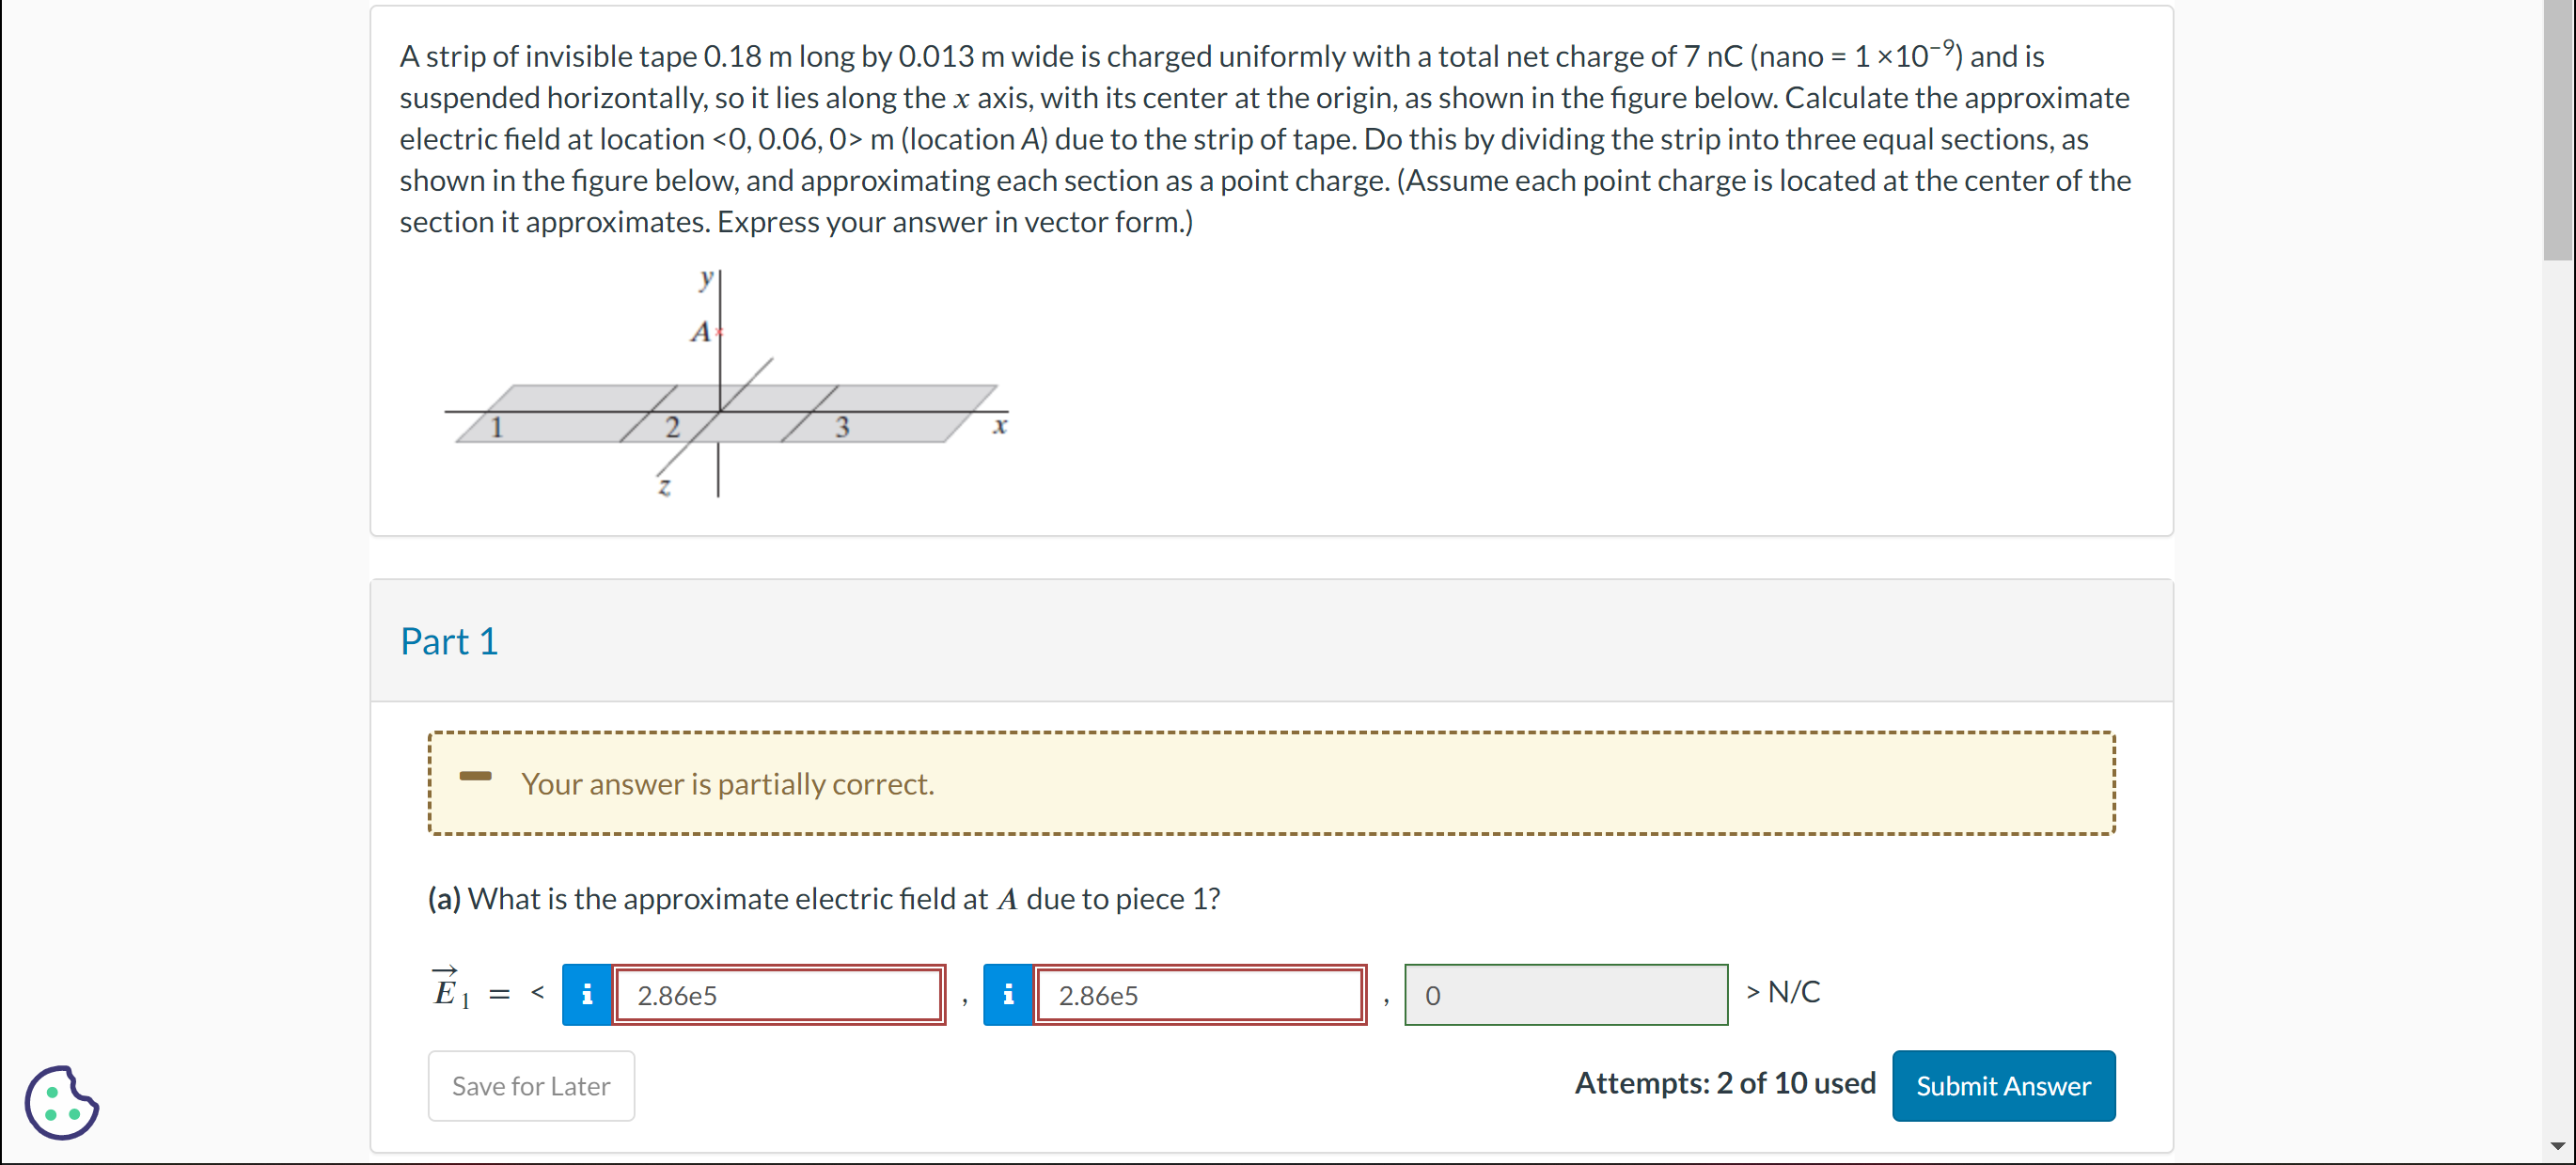Submit Answer for Part 1
Screen dimensions: 2576x1165
(x=2003, y=1086)
